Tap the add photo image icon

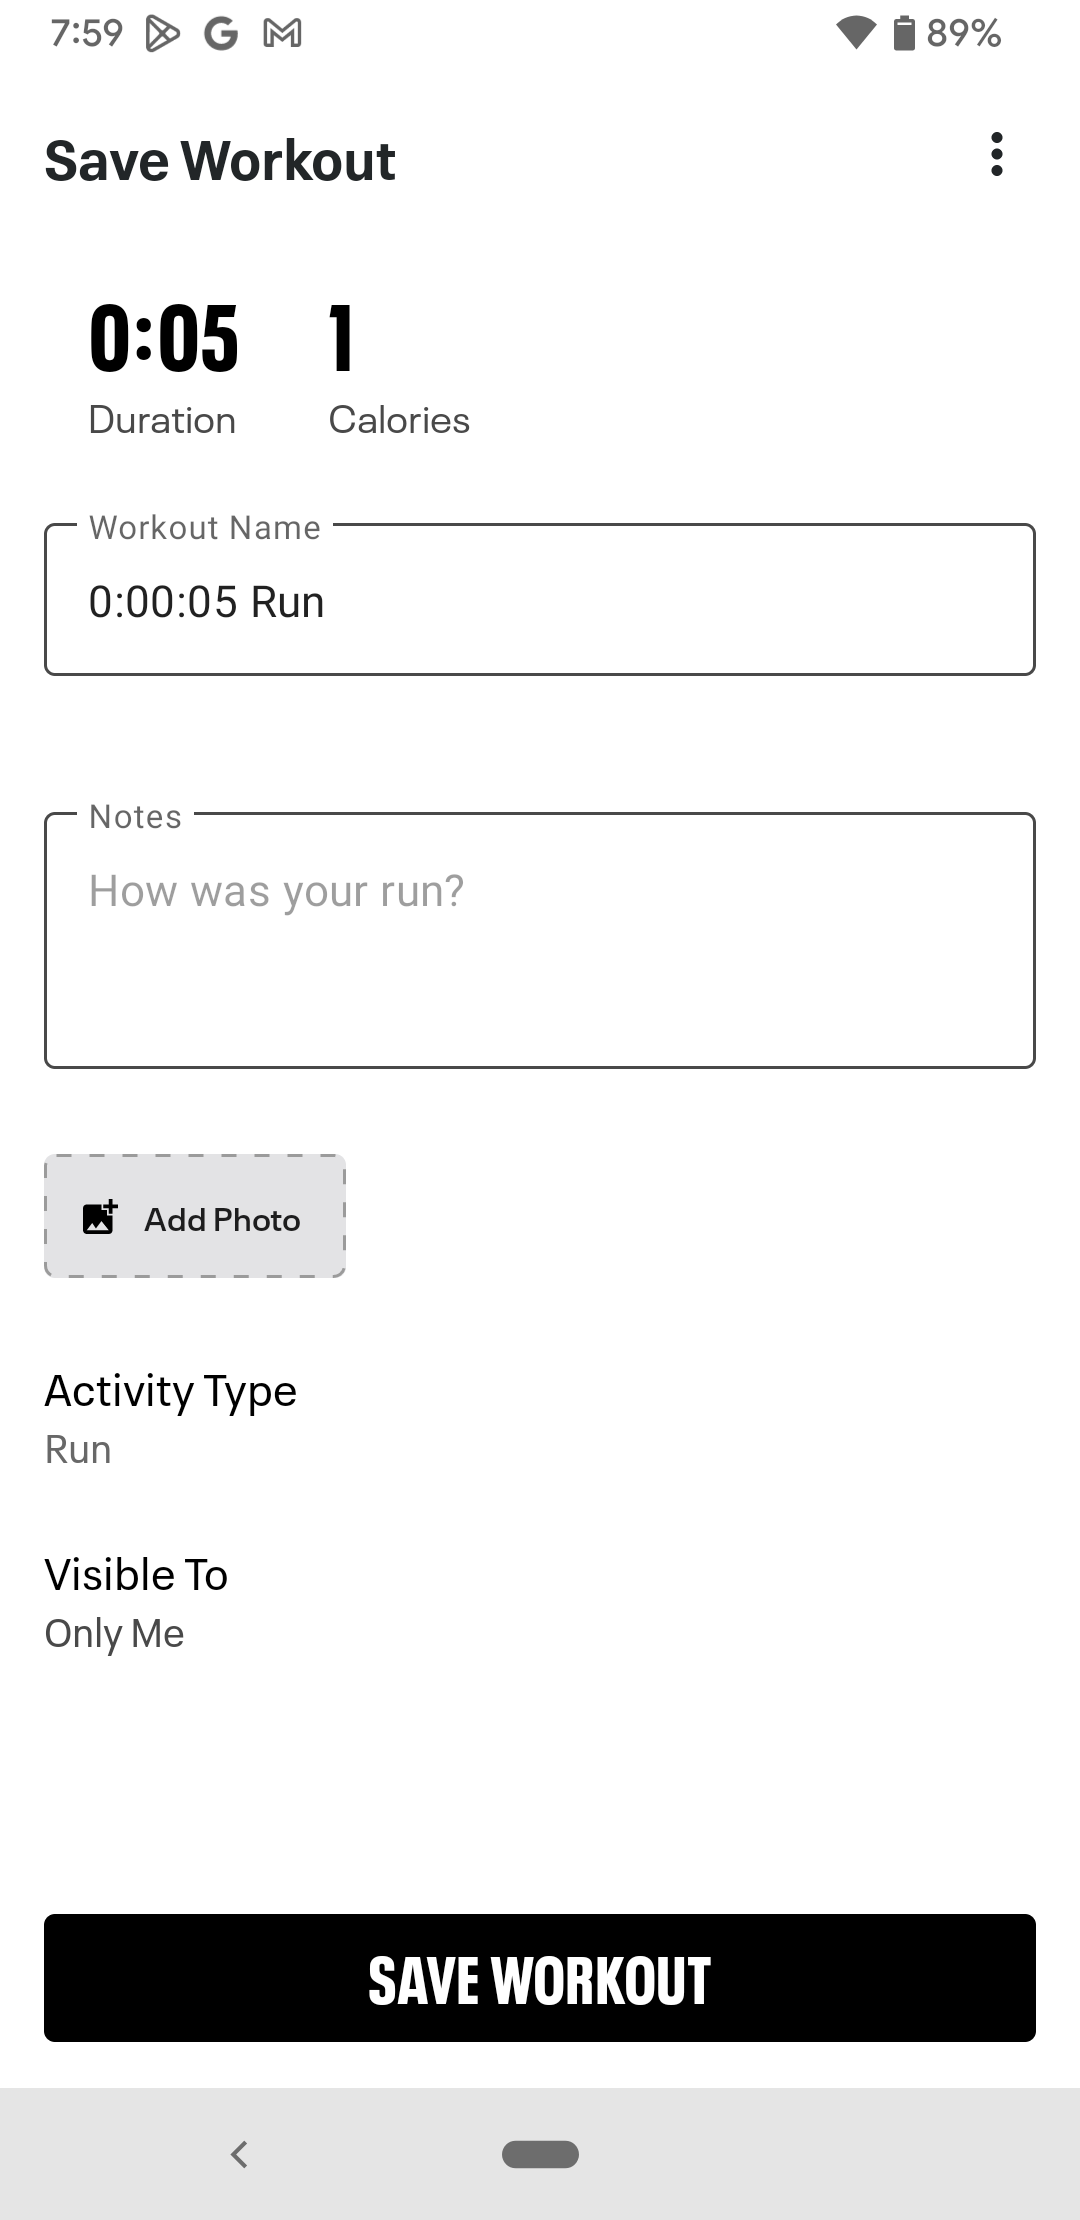[x=100, y=1217]
